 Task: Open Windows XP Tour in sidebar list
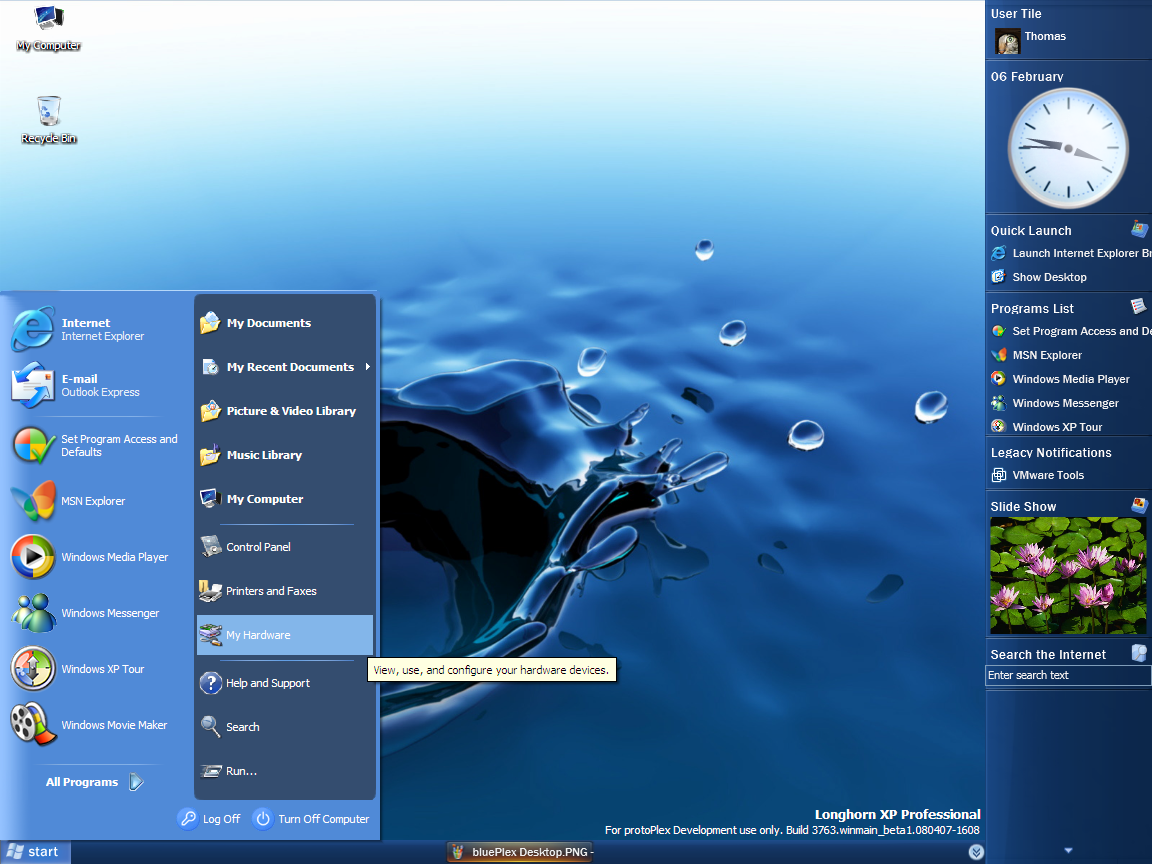[1047, 427]
